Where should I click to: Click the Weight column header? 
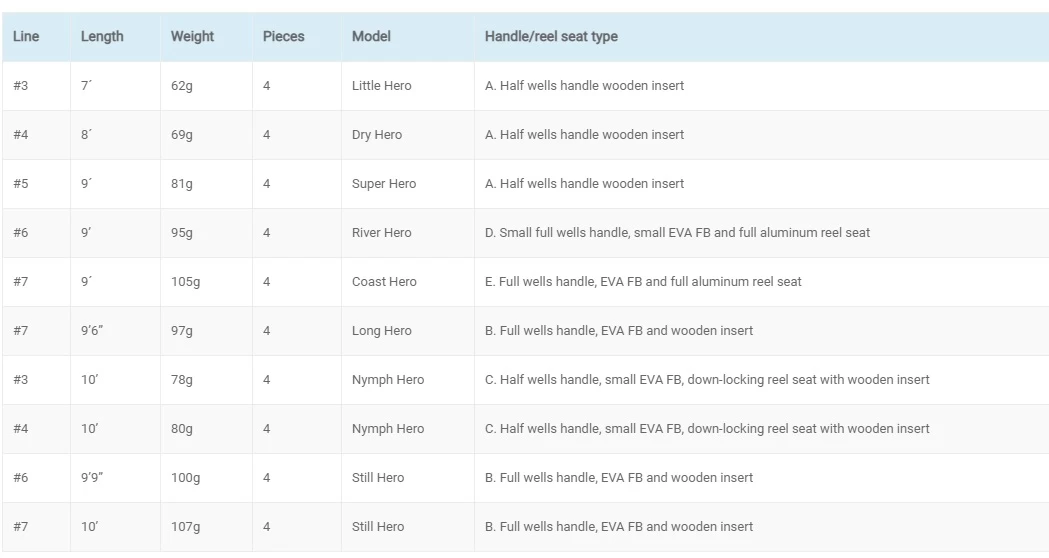click(192, 36)
